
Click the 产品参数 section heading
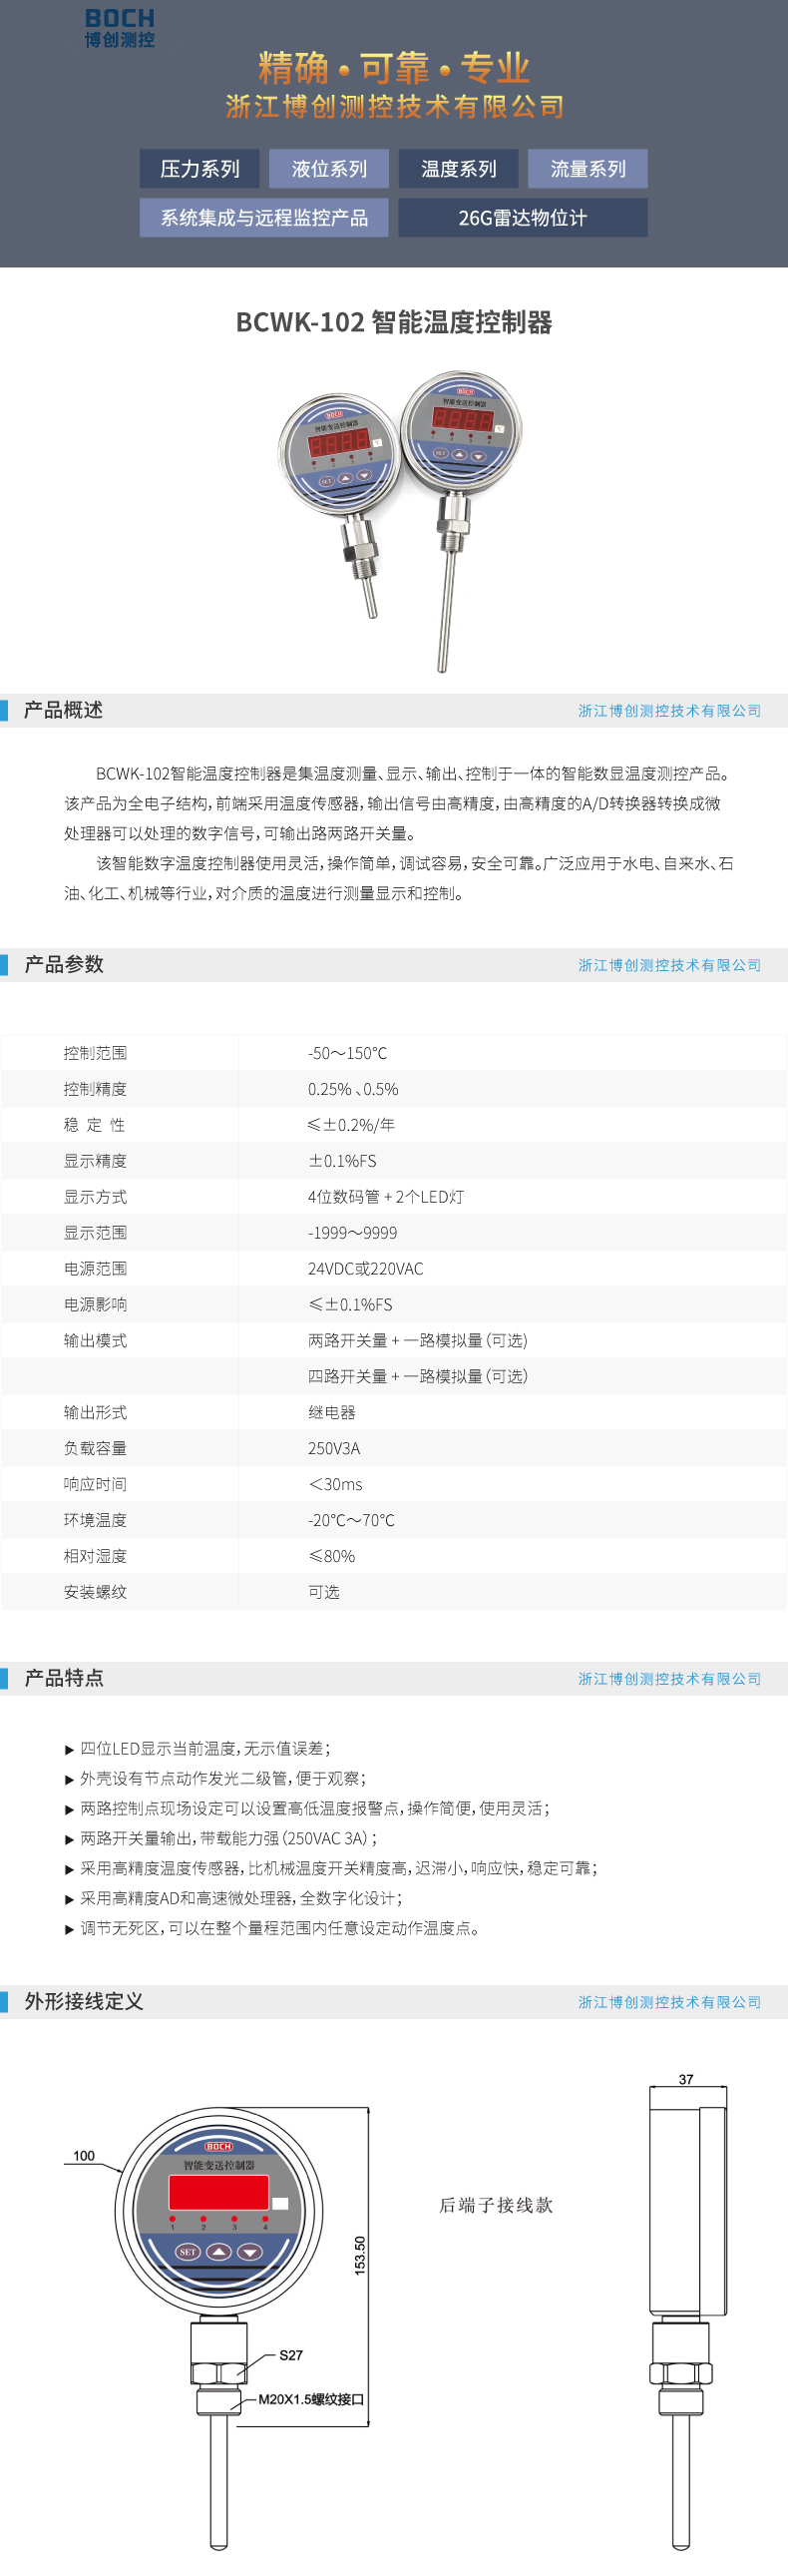click(63, 964)
